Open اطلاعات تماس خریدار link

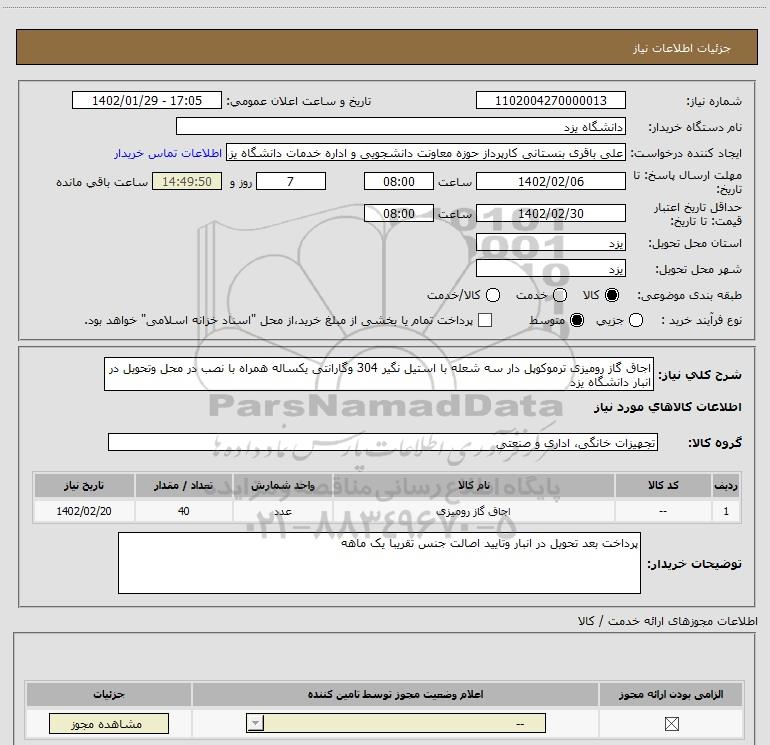(x=168, y=153)
